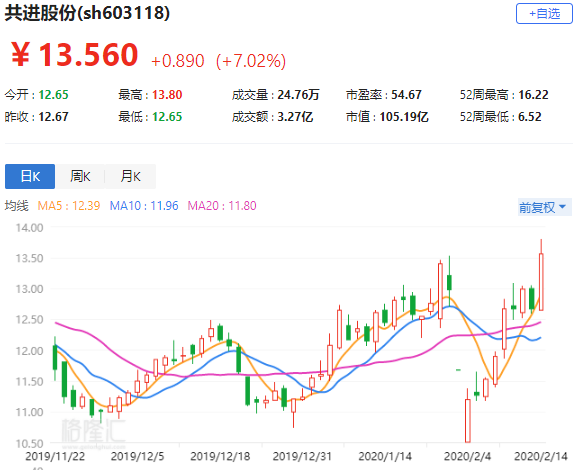Click the 52周最低 value 6.52
The height and width of the screenshot is (470, 578).
pos(530,117)
